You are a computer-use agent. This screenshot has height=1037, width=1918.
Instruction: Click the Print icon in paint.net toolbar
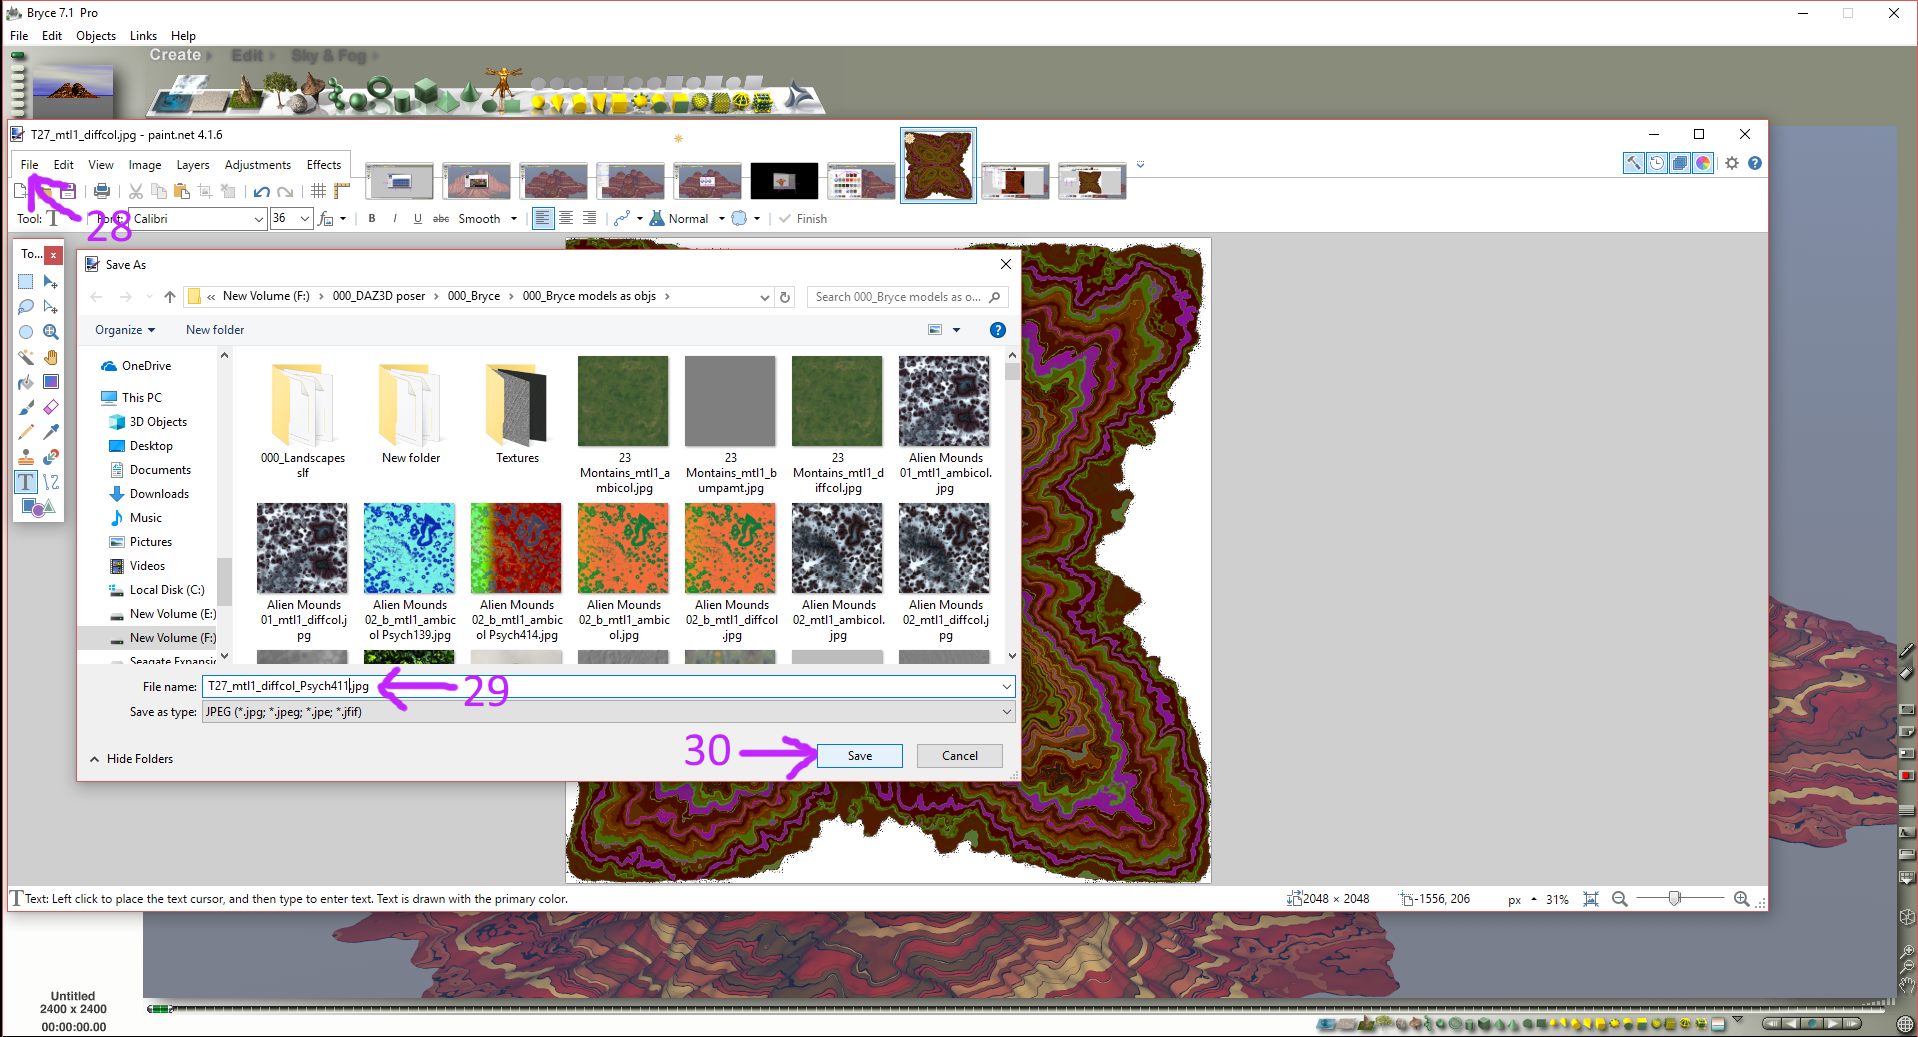click(x=102, y=191)
